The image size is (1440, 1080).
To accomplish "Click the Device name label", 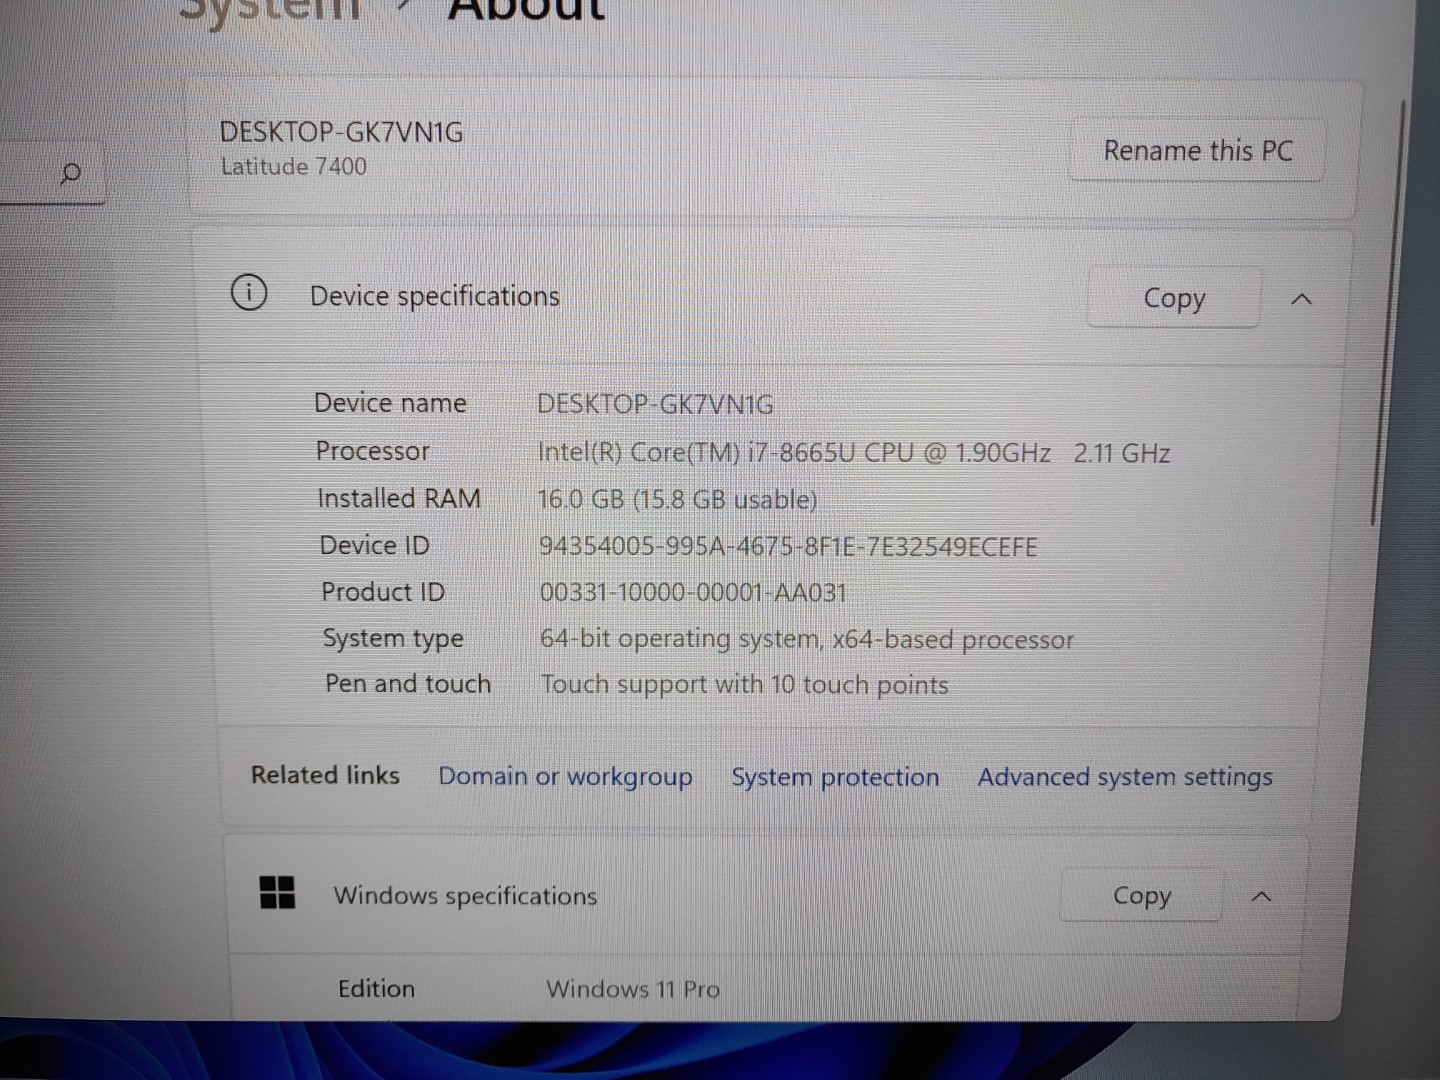I will 390,403.
